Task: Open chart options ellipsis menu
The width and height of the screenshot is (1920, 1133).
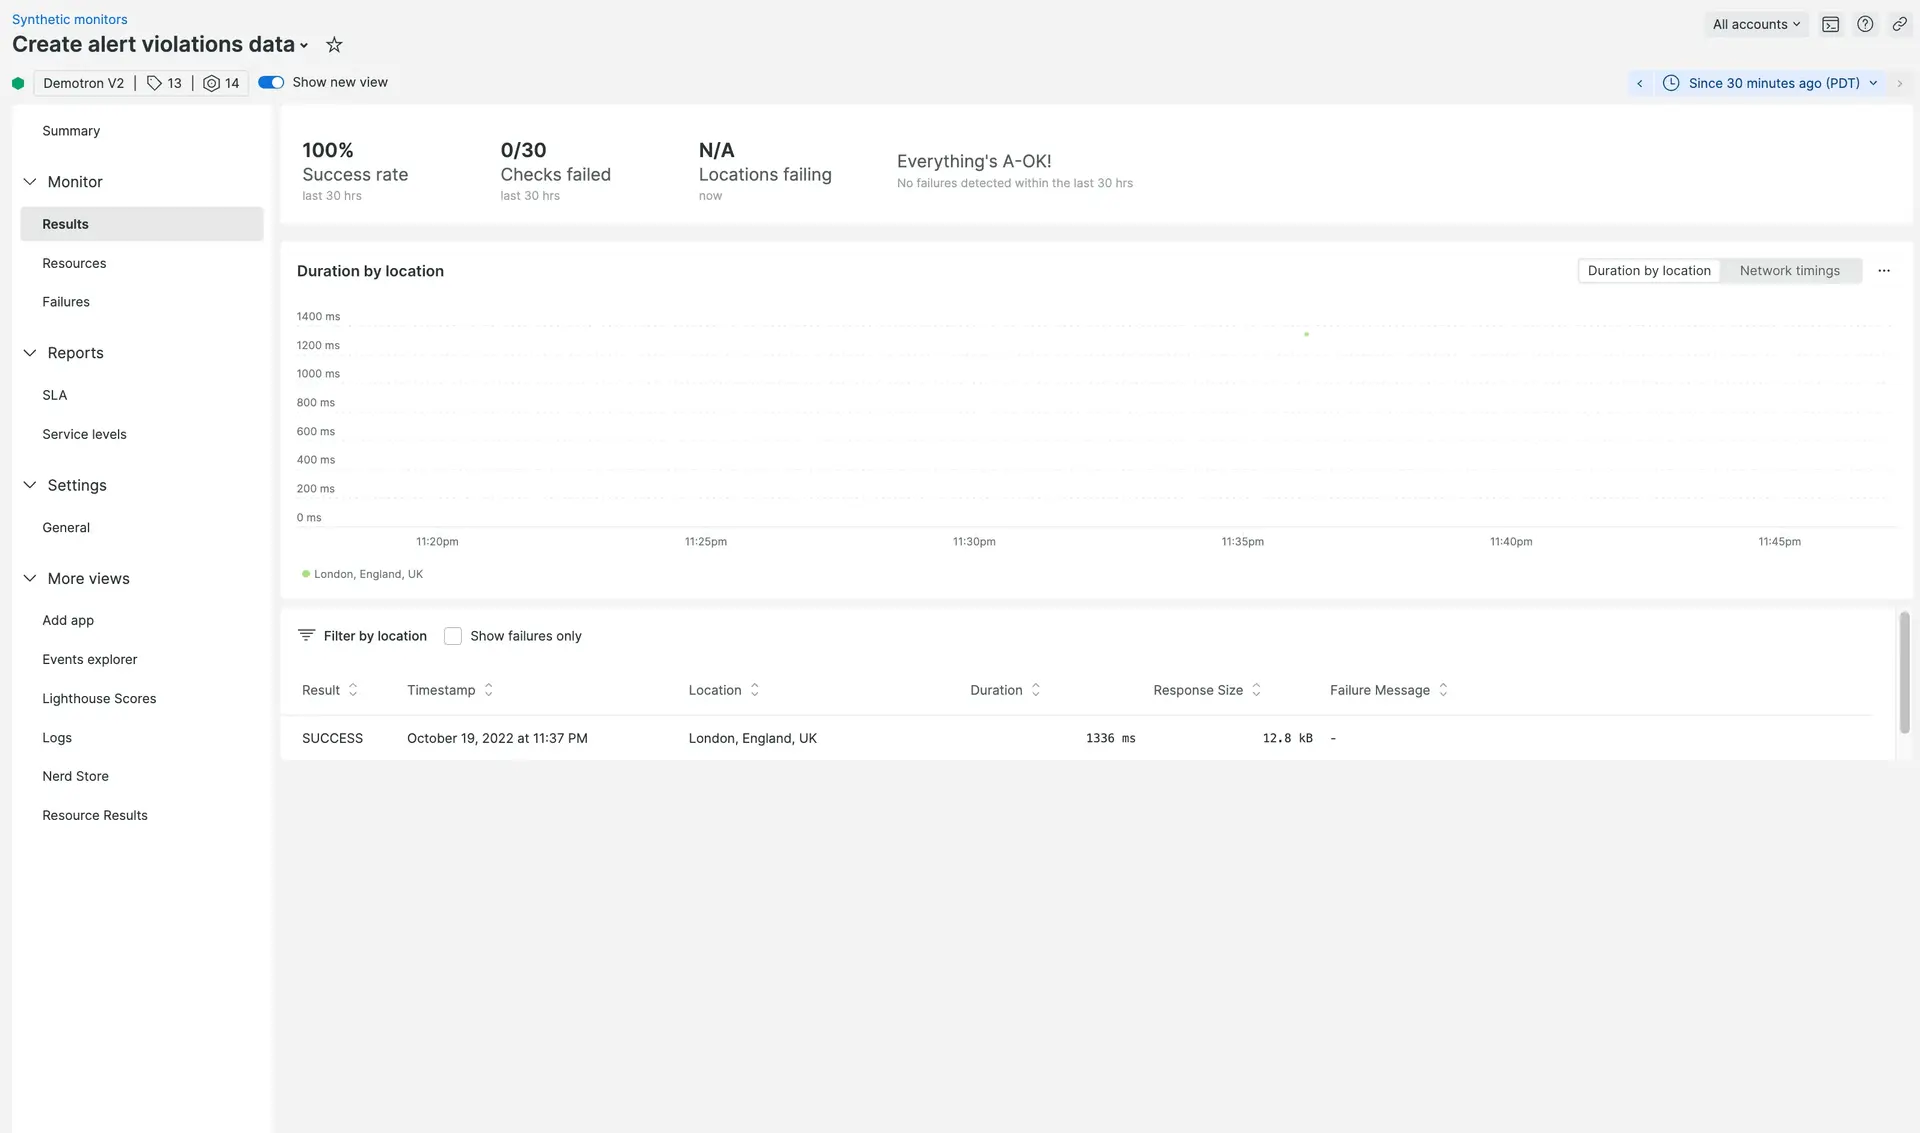Action: [x=1884, y=271]
